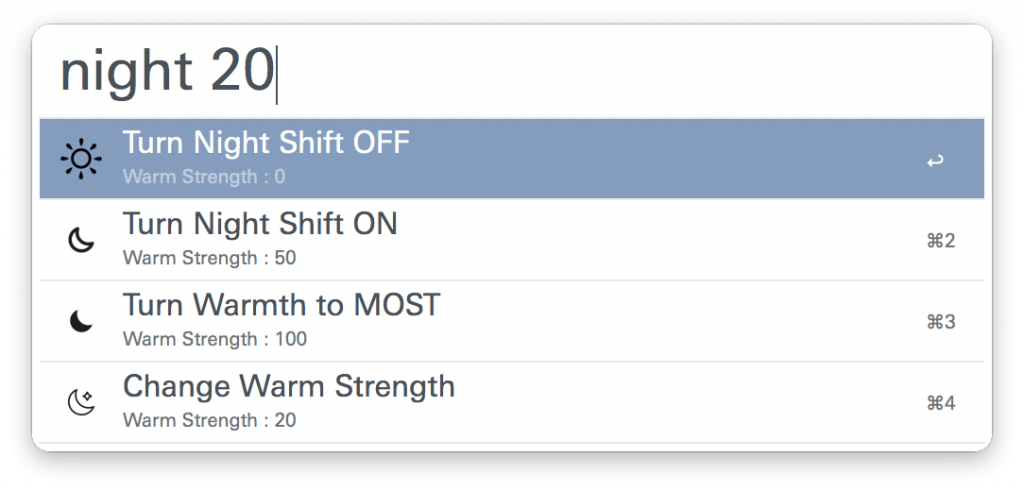Click the ⌘2 shortcut hint
This screenshot has height=491, width=1024.
(x=941, y=240)
